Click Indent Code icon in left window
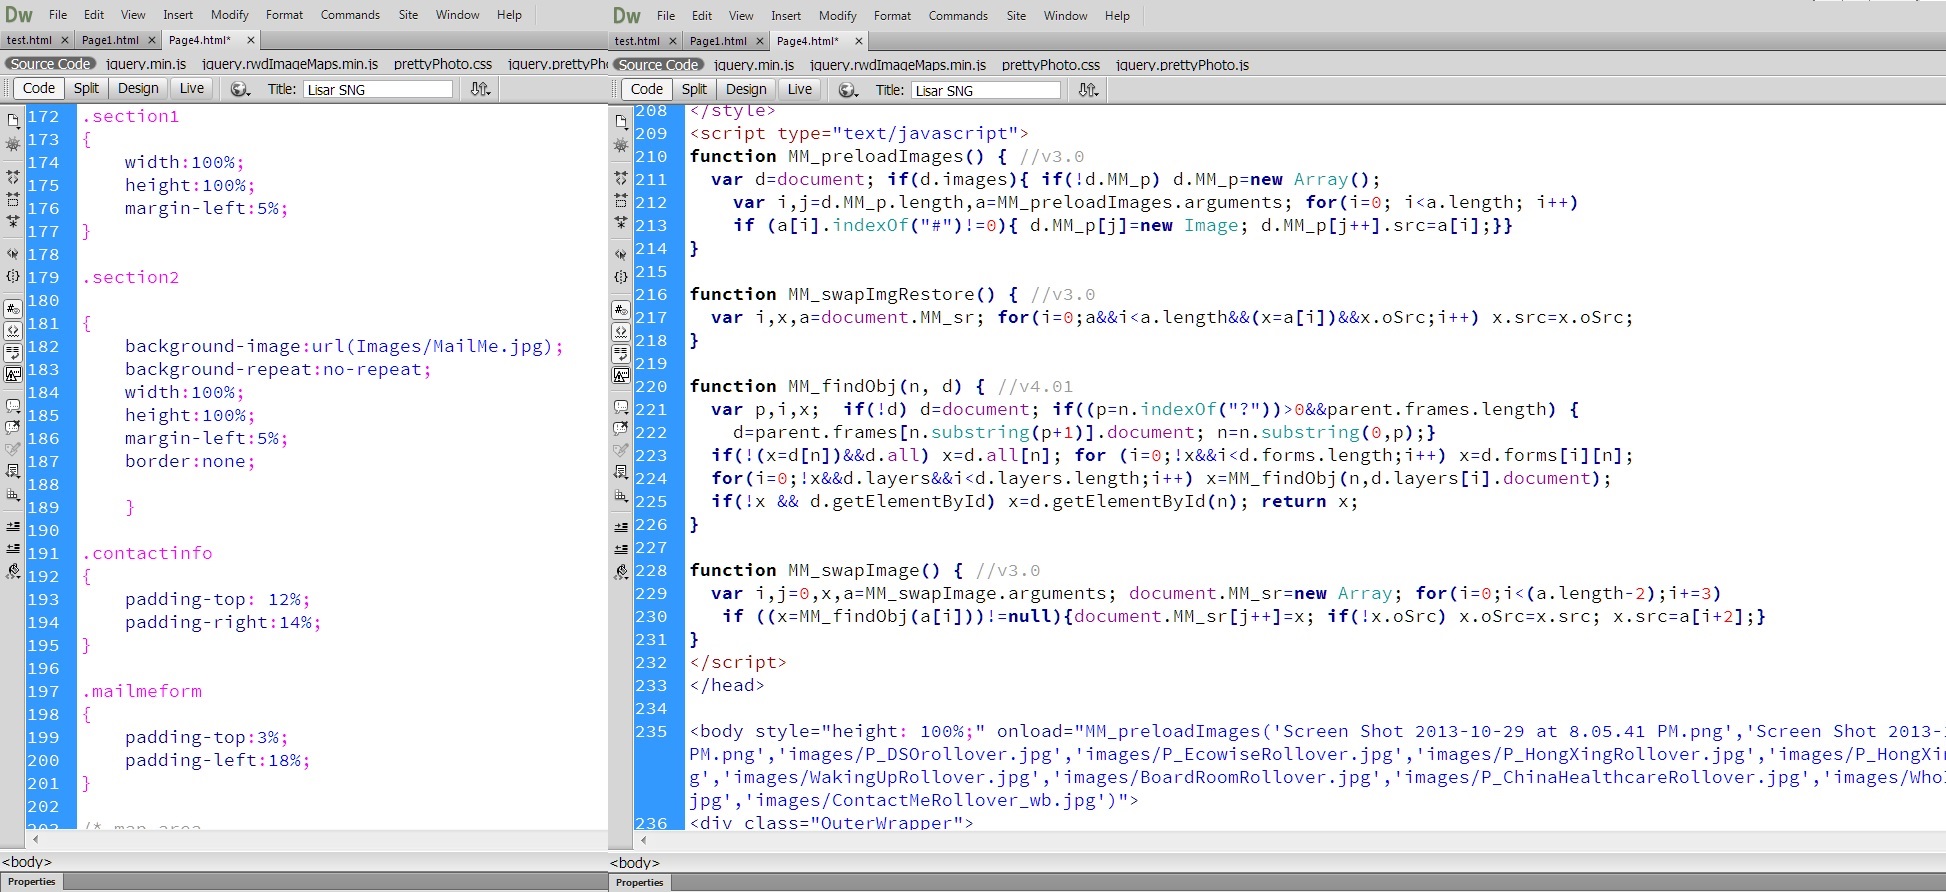This screenshot has height=892, width=1946. 13,527
